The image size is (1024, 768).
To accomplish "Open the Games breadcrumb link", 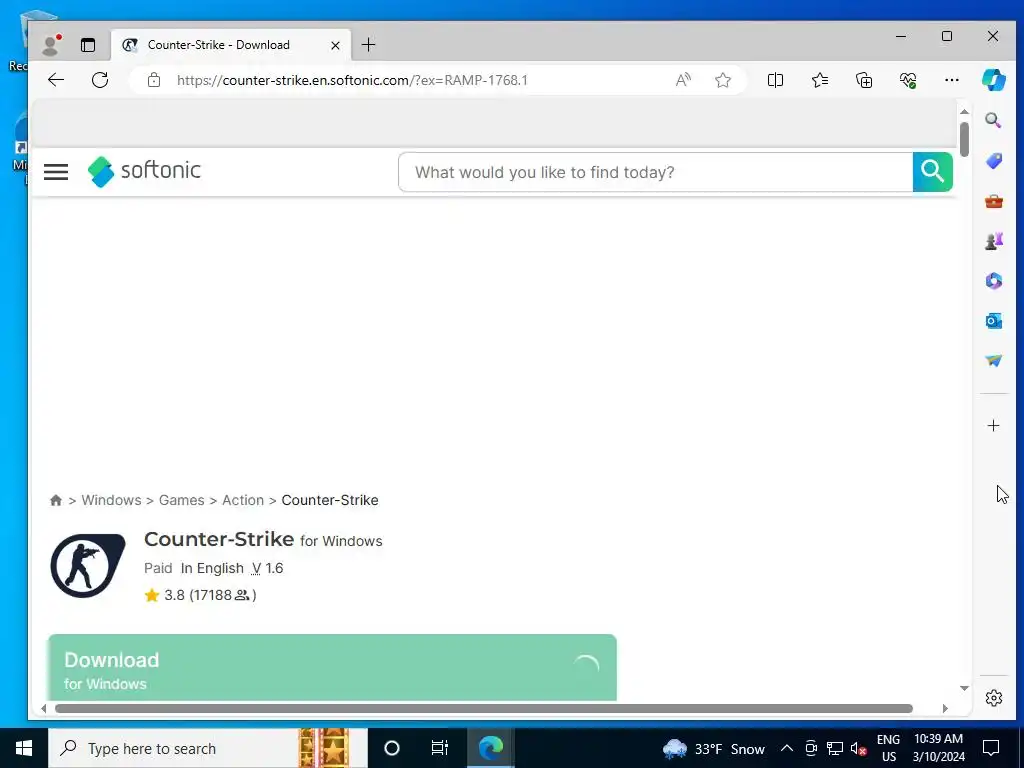I will (182, 500).
